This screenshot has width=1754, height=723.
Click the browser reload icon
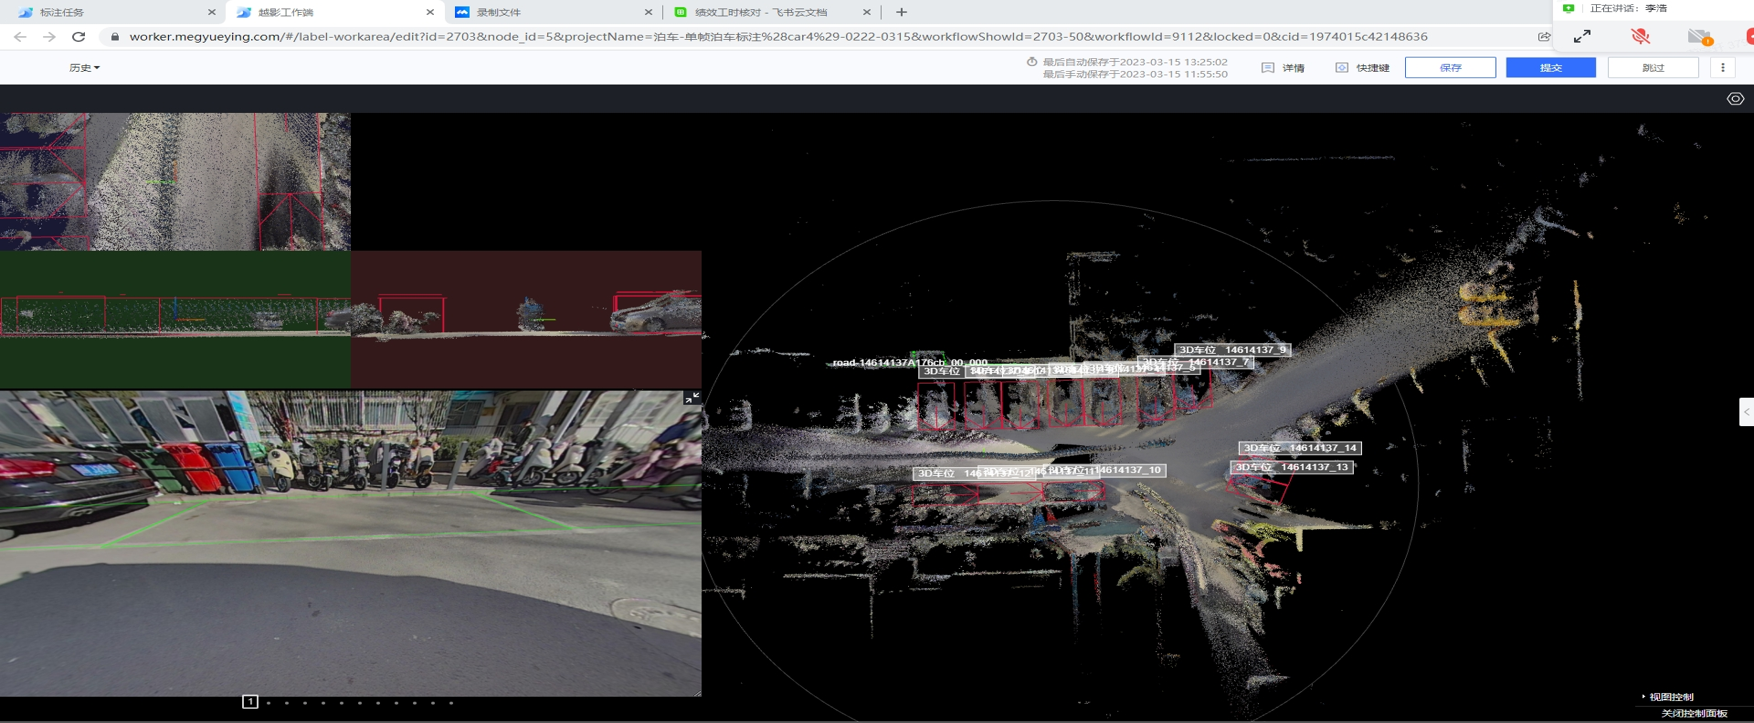(x=78, y=37)
